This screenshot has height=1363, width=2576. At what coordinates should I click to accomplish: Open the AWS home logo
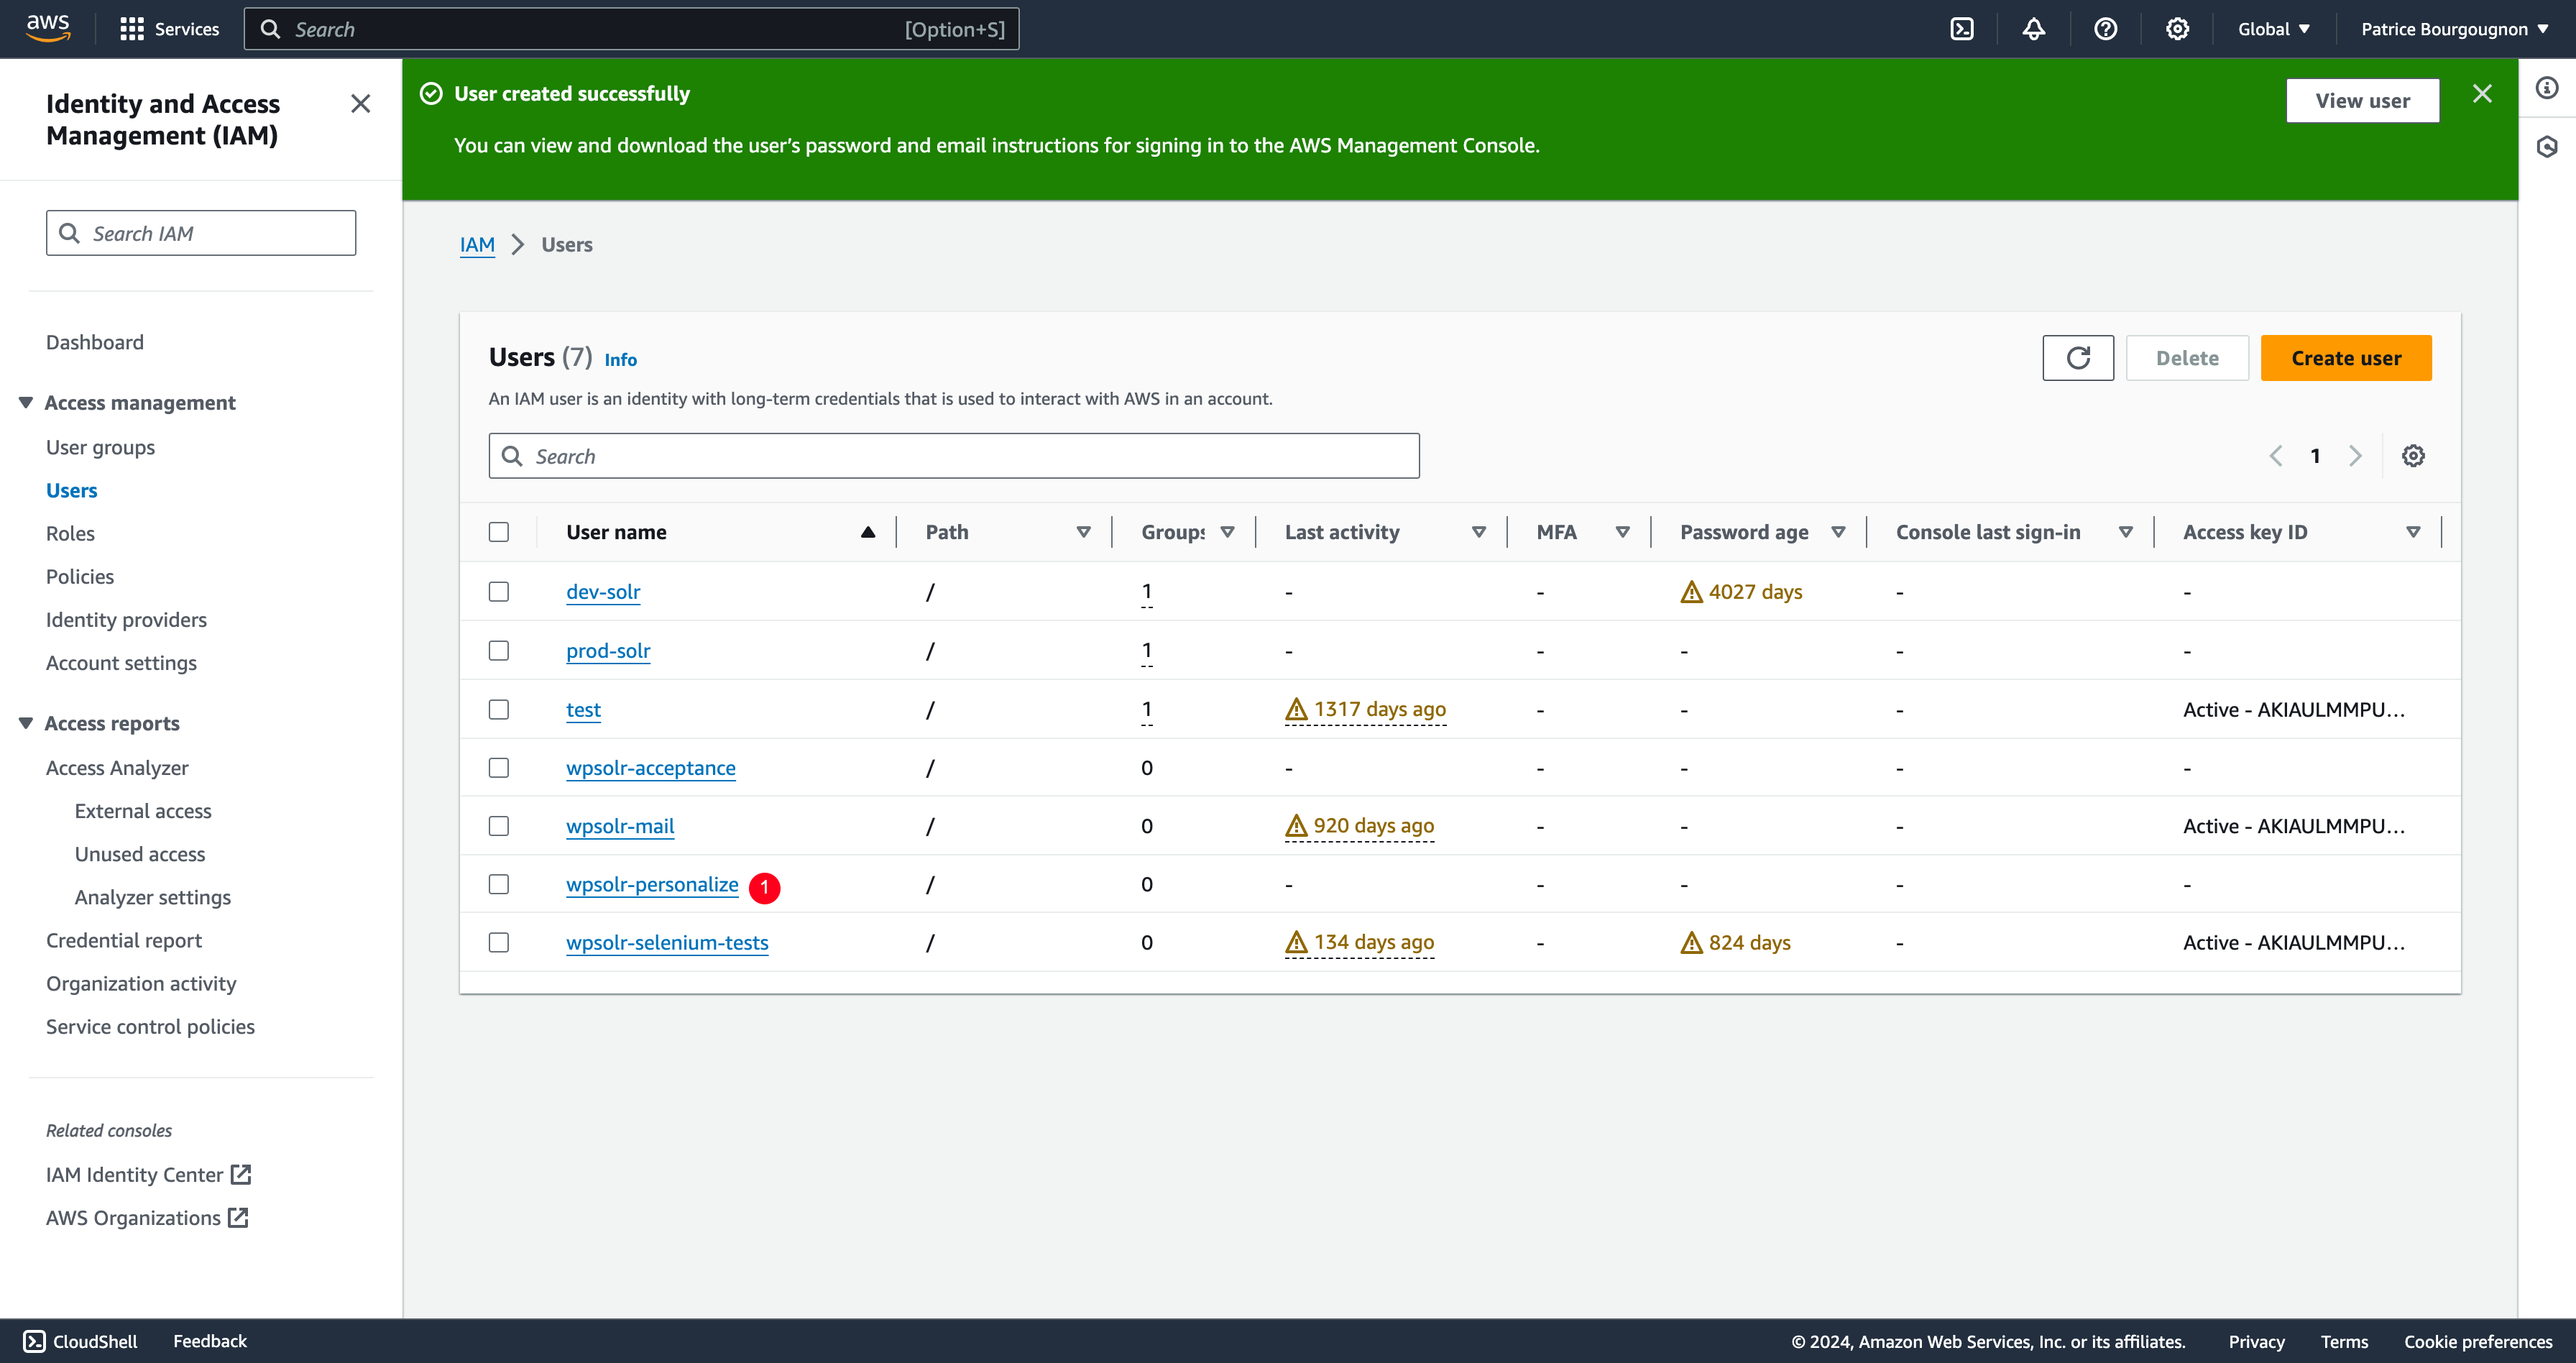point(48,28)
